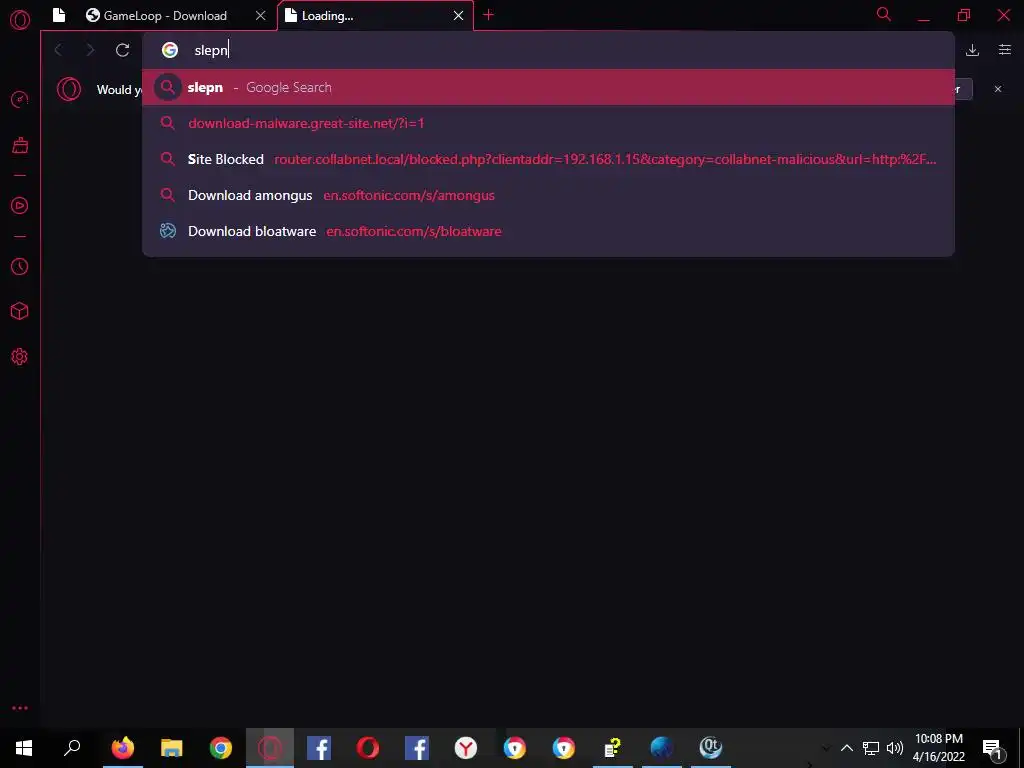
Task: Select download-malware.great-site.net suggestion
Action: tap(549, 123)
